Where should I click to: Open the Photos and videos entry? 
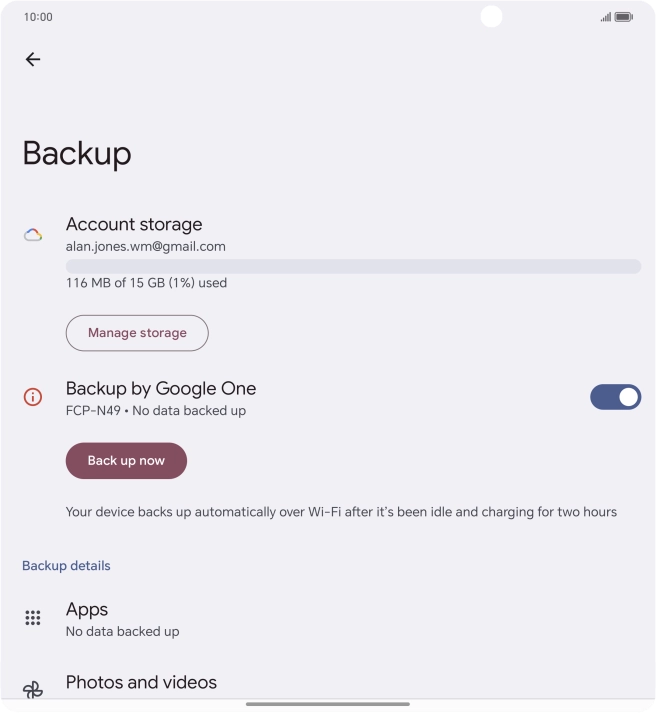click(141, 683)
